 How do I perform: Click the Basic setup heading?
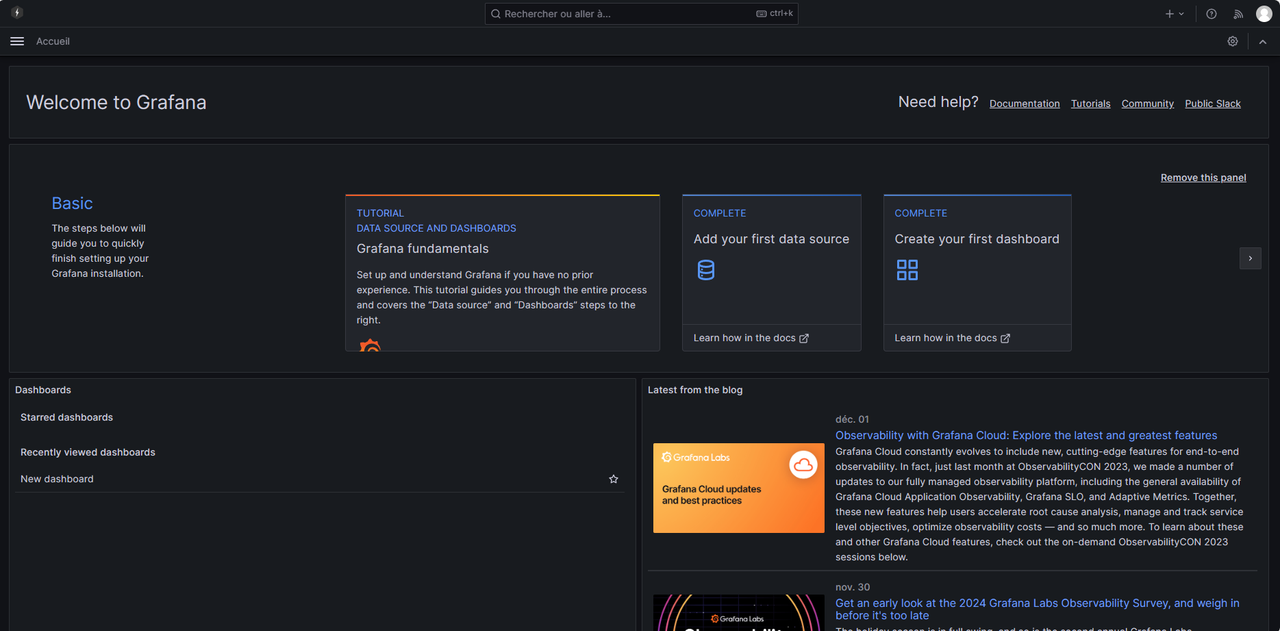click(x=72, y=203)
